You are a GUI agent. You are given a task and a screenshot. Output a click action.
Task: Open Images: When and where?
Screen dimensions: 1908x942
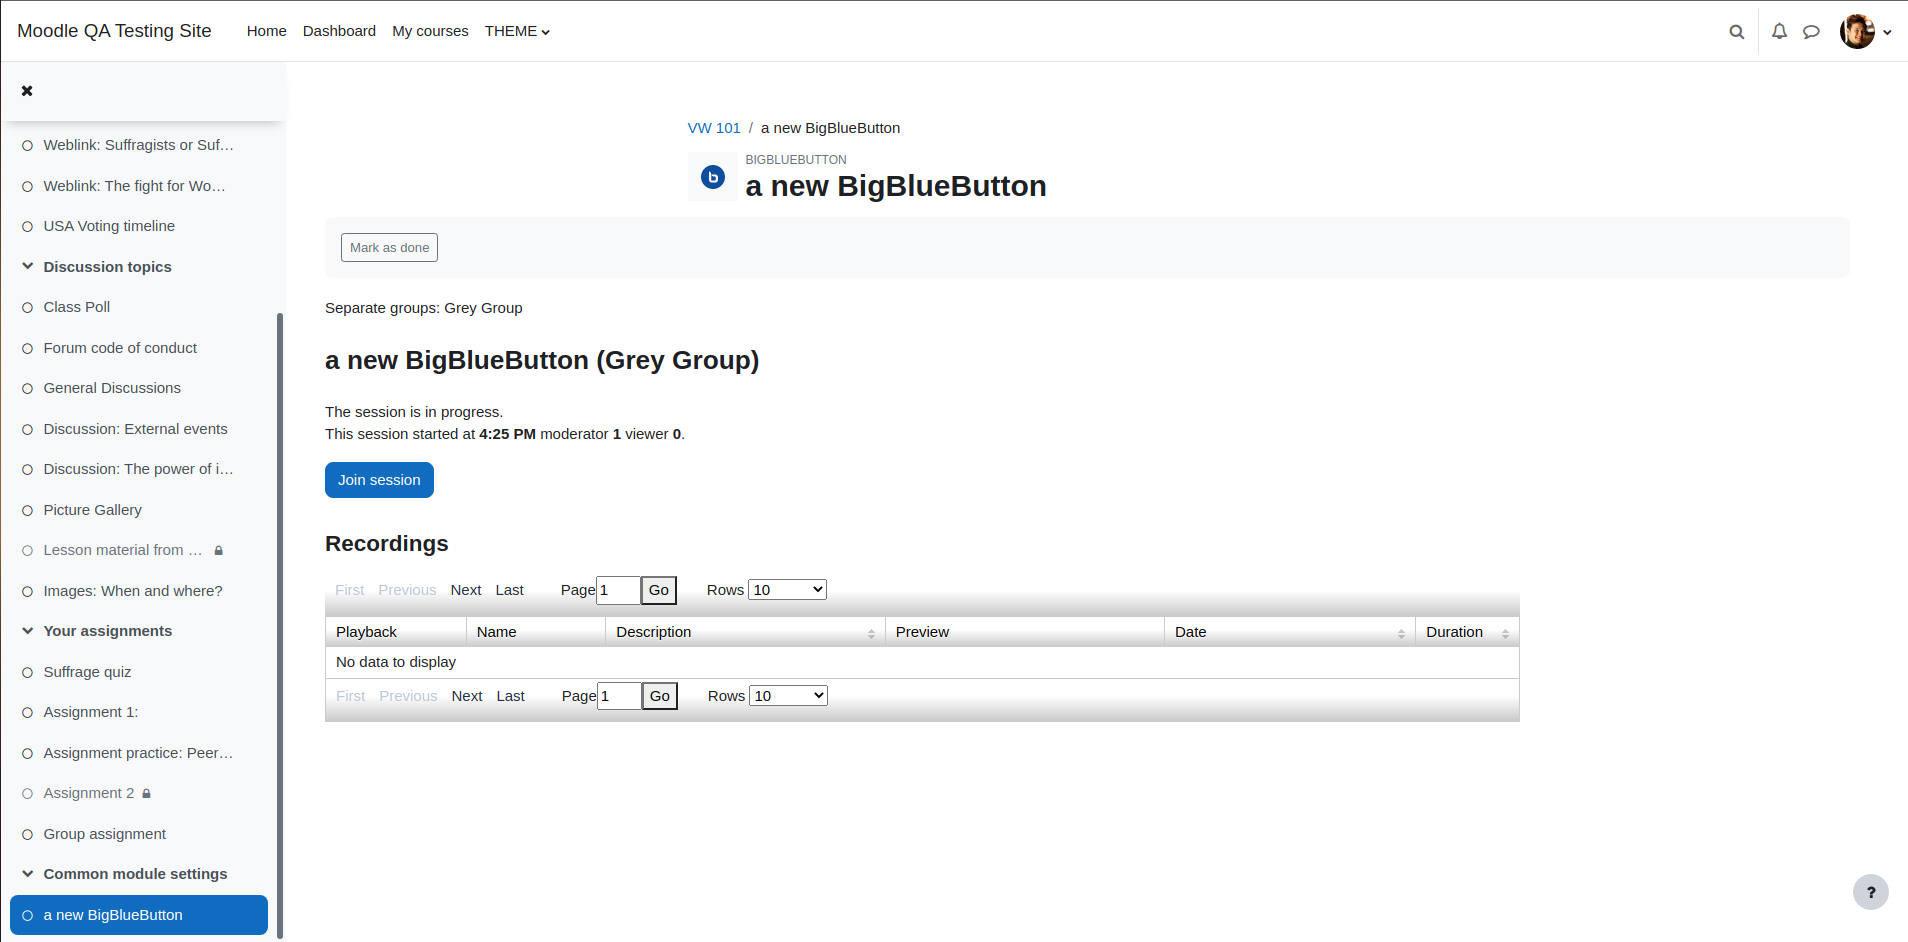tap(133, 591)
